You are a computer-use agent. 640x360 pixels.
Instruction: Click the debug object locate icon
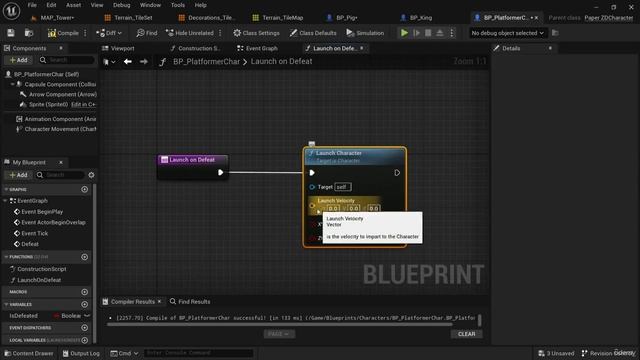coord(555,33)
